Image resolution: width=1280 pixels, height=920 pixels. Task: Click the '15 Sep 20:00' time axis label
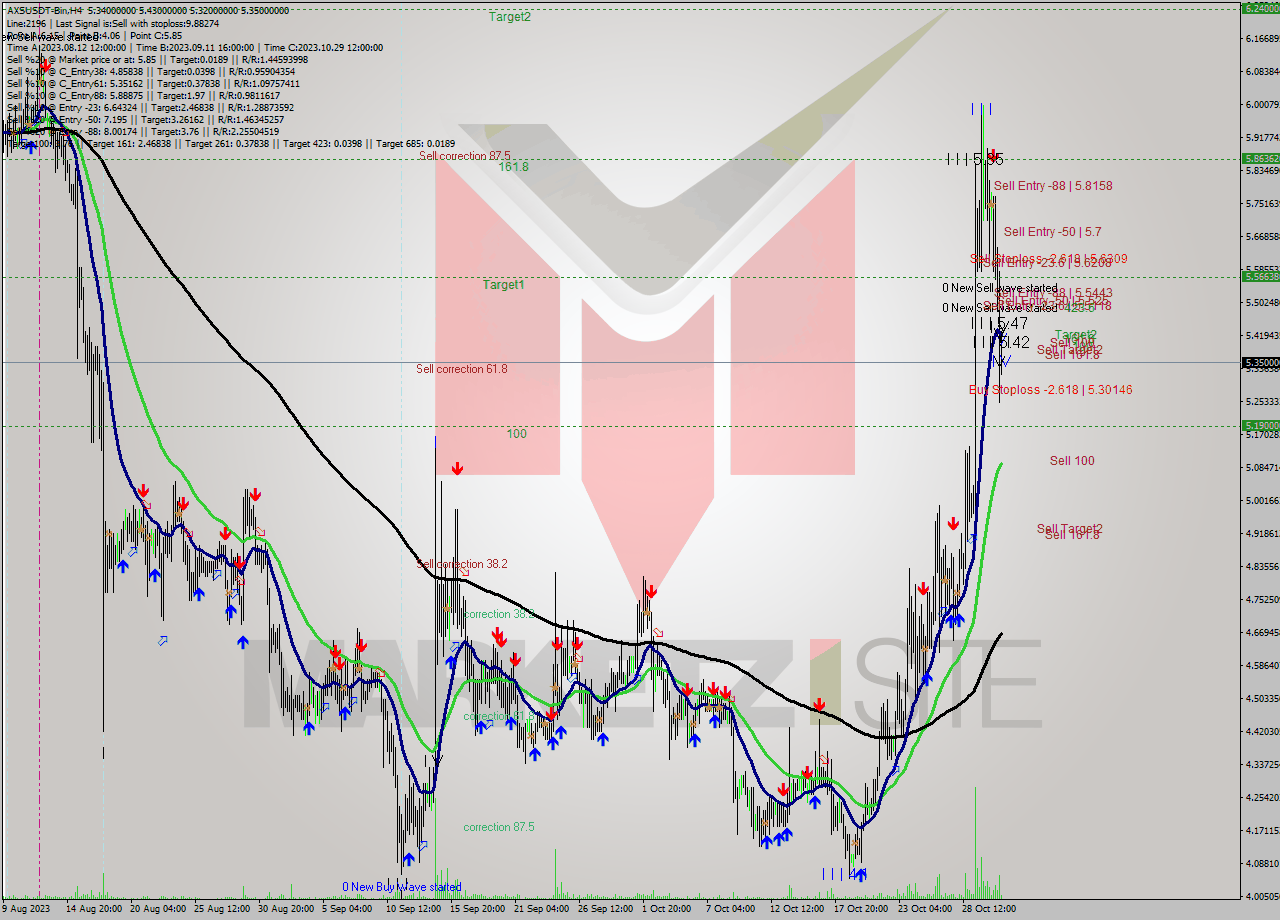coord(477,909)
